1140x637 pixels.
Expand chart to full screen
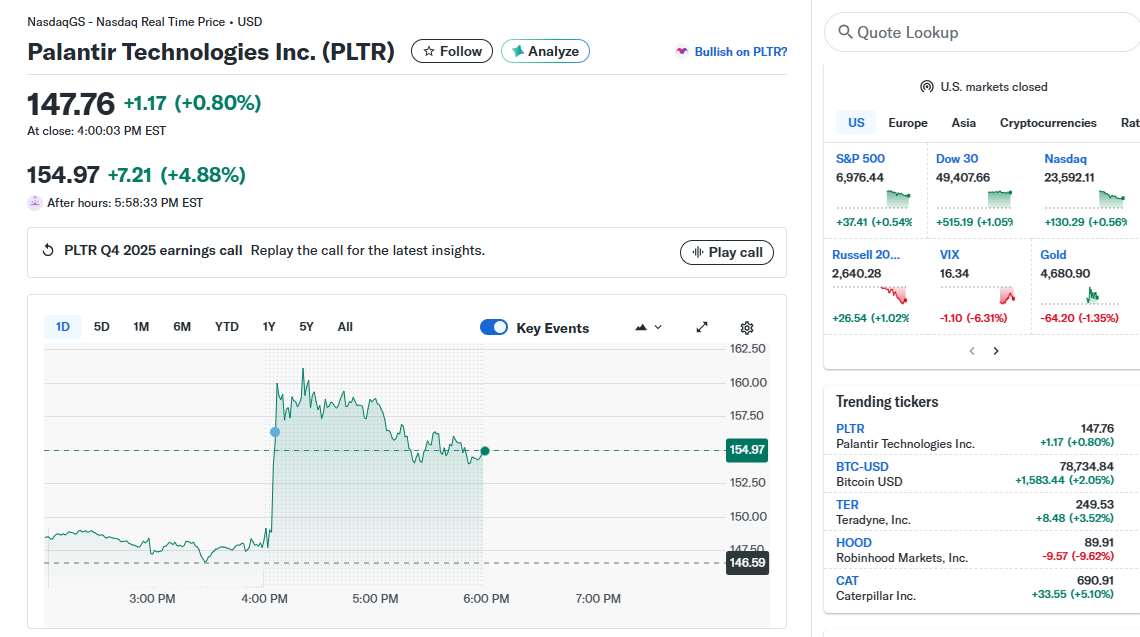click(x=702, y=328)
